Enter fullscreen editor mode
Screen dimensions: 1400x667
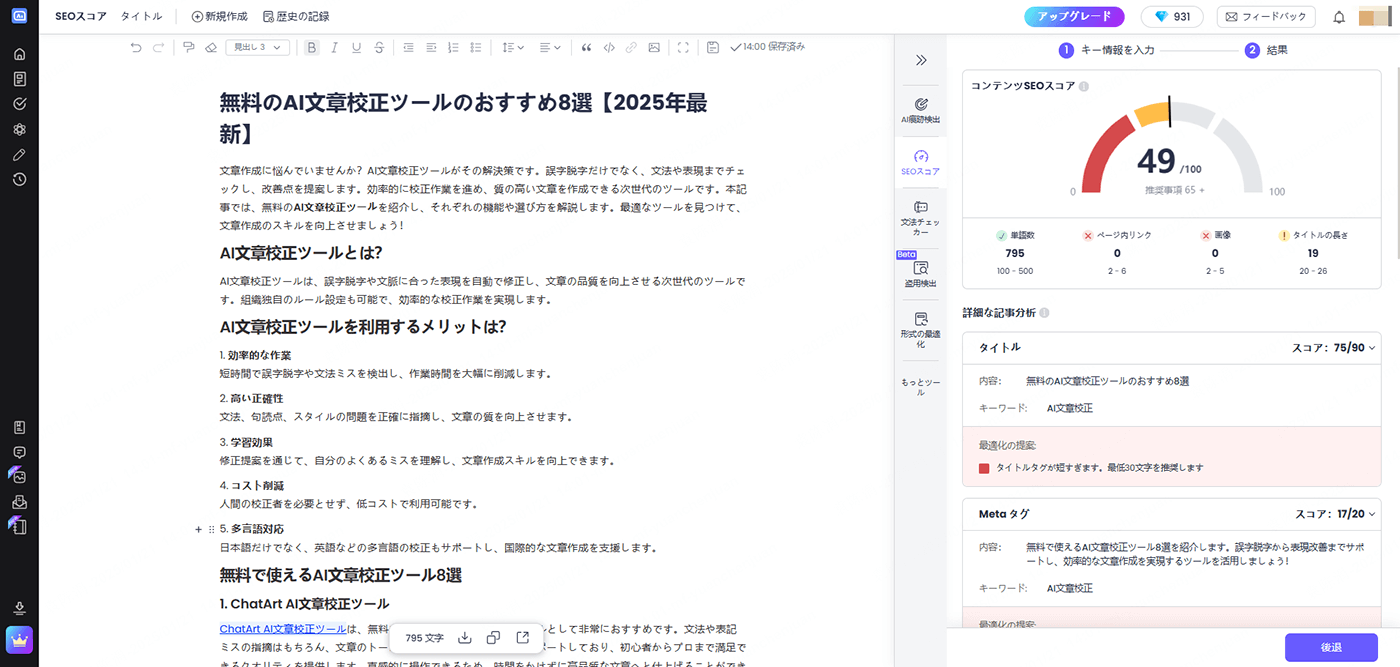point(683,47)
